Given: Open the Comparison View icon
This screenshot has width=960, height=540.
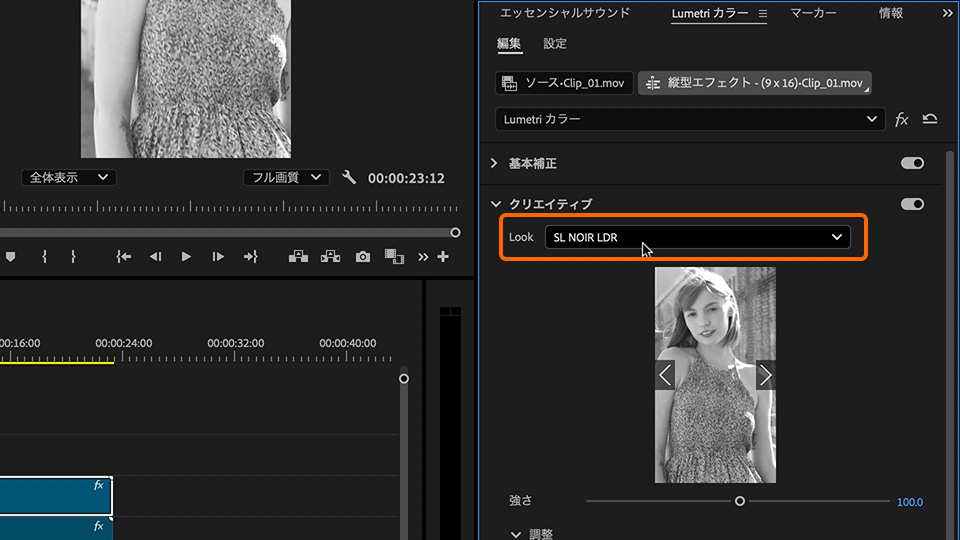Looking at the screenshot, I should point(394,257).
